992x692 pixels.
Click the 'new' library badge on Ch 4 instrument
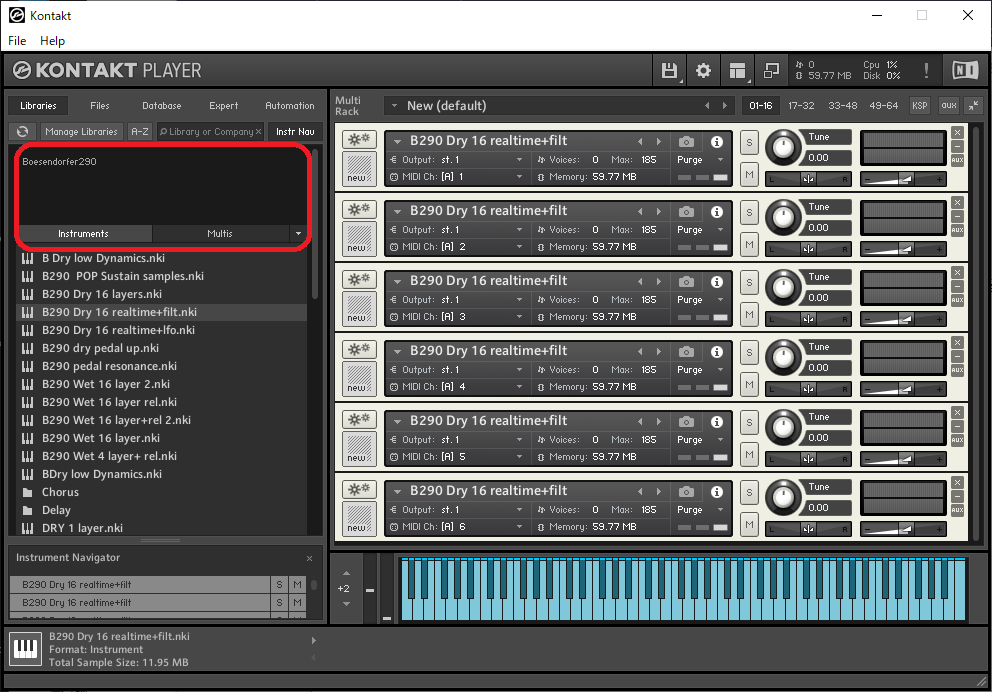(x=359, y=377)
